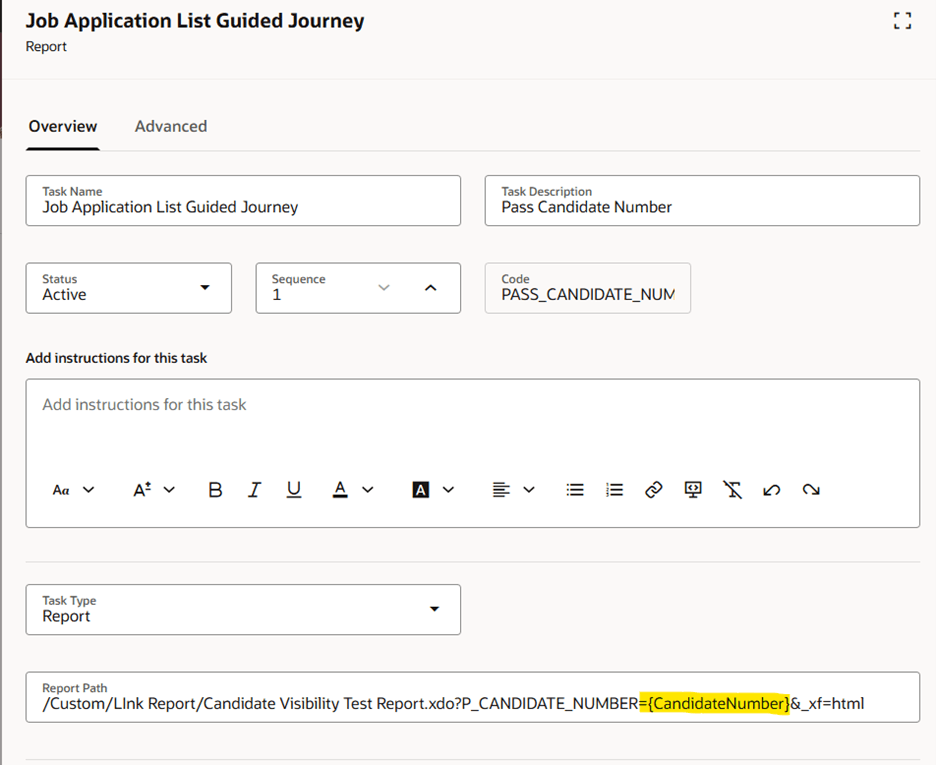Expand panel with the fullscreen icon
This screenshot has width=936, height=765.
click(903, 21)
